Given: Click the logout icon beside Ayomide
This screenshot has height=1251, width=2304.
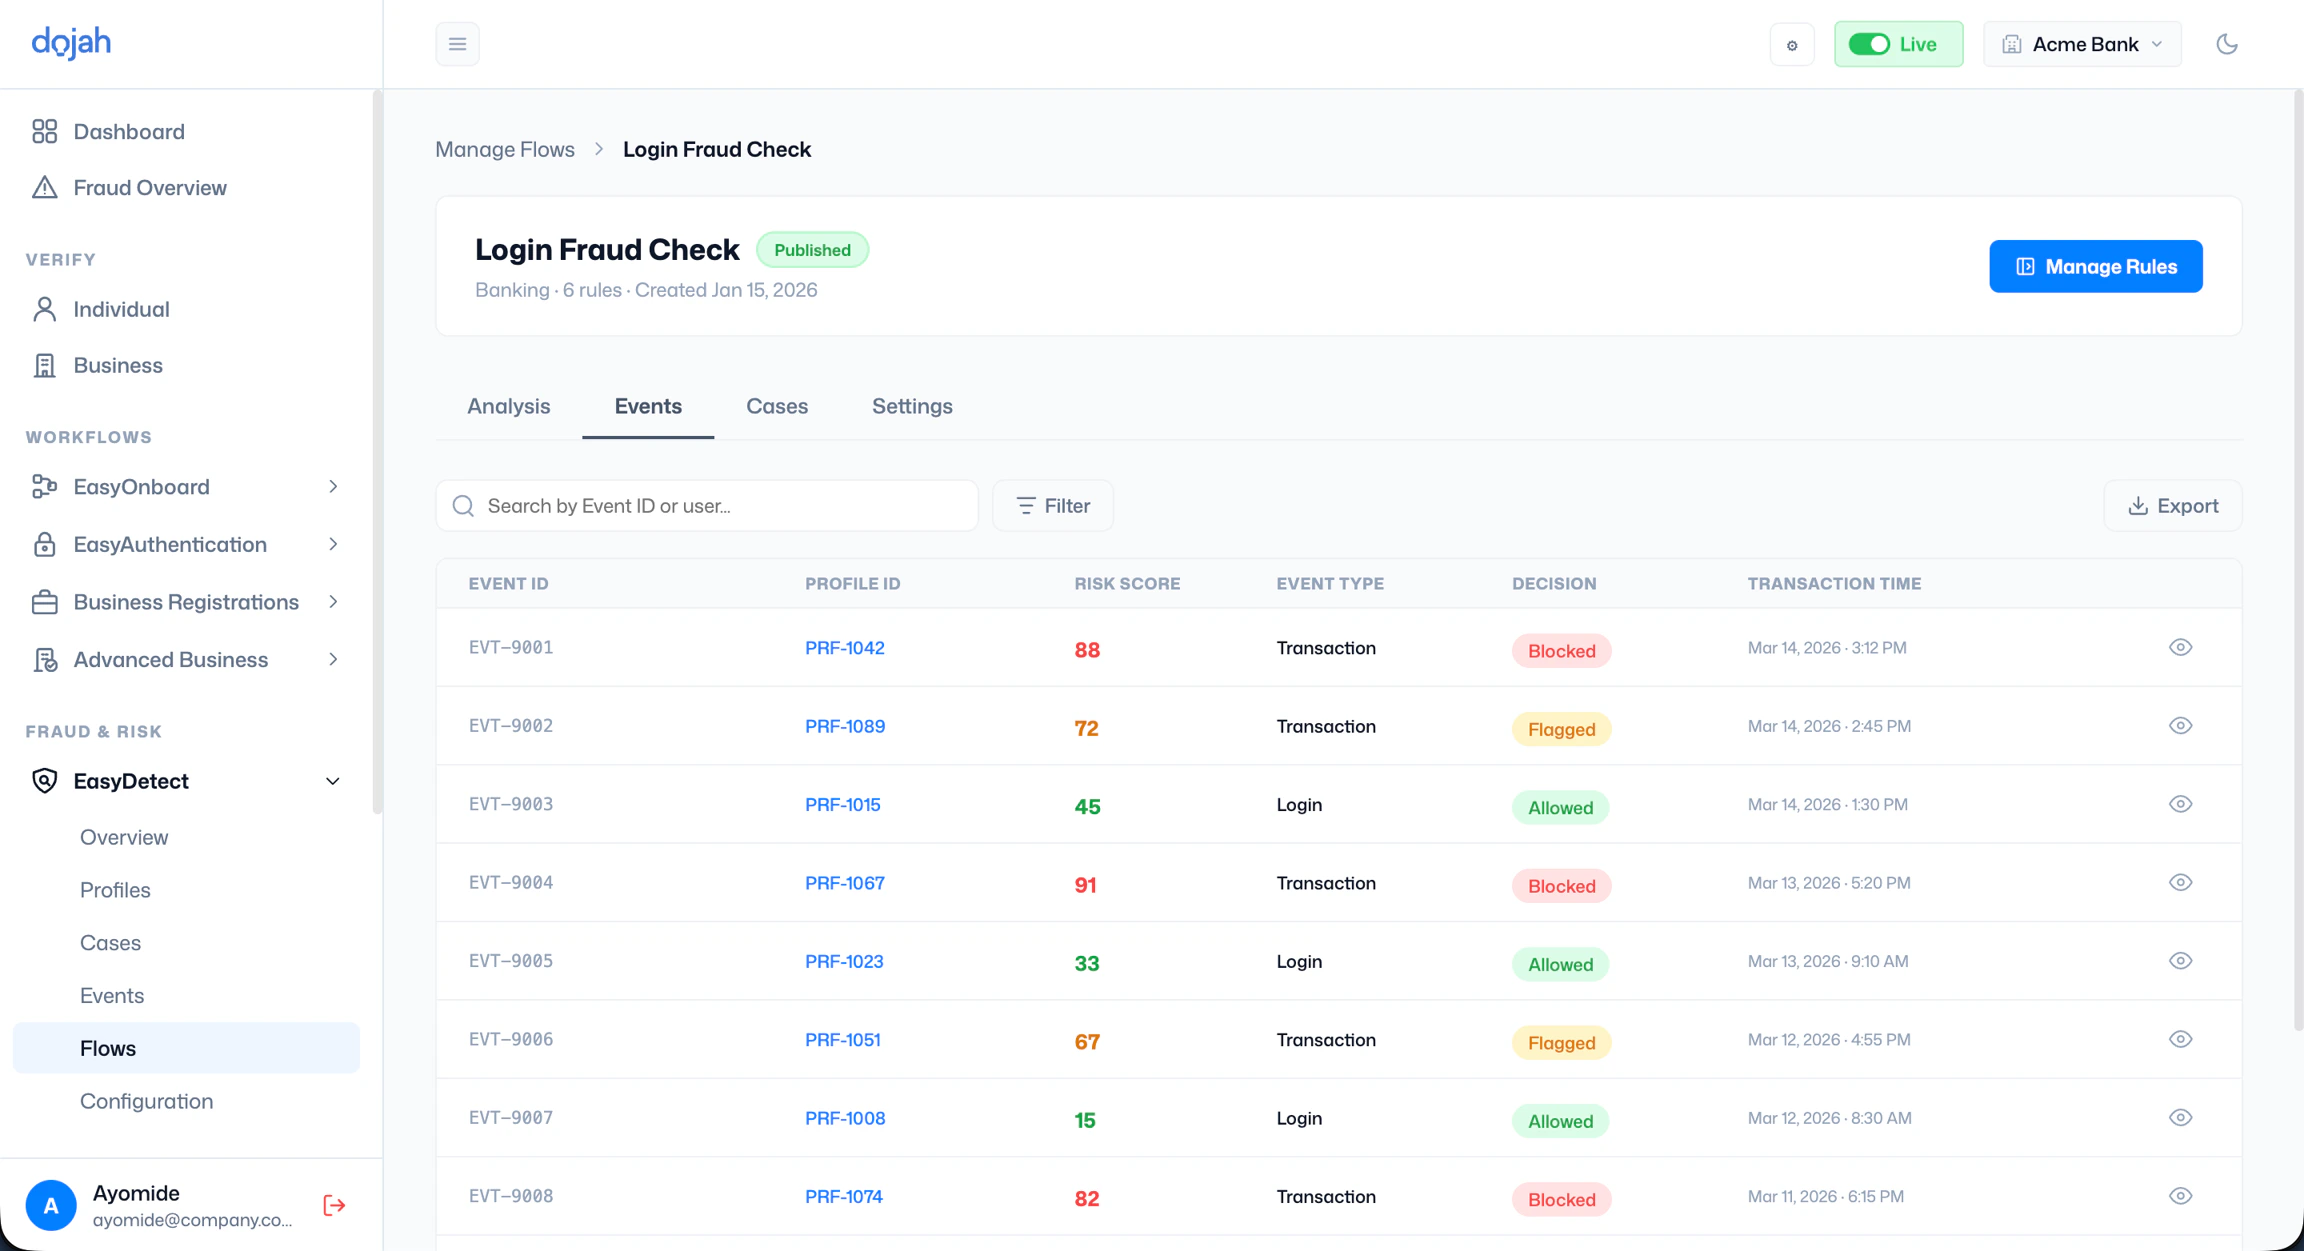Looking at the screenshot, I should coord(334,1205).
